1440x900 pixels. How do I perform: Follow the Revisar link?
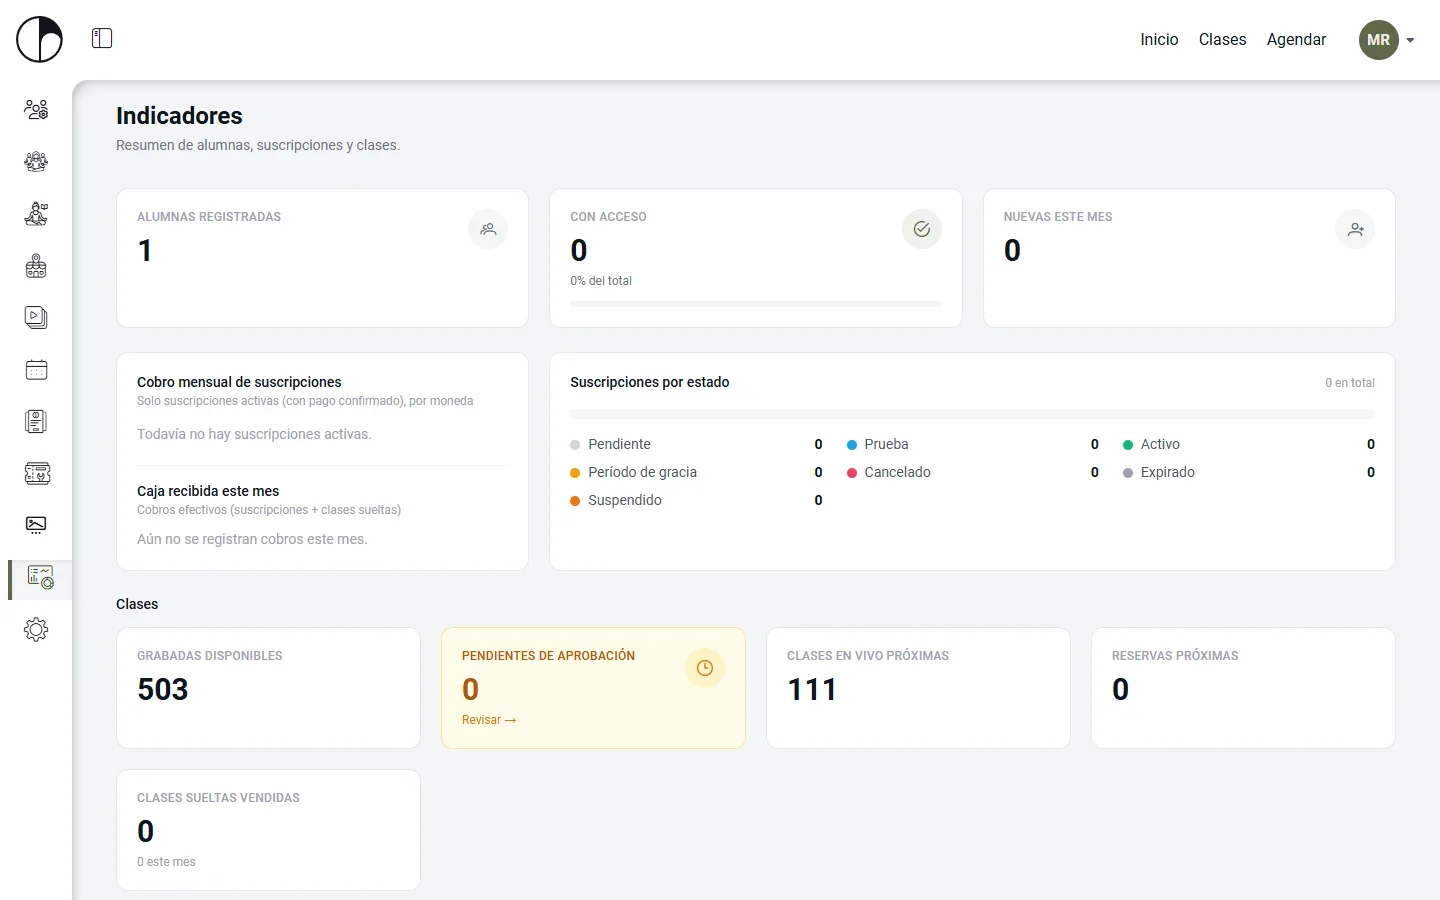click(489, 720)
